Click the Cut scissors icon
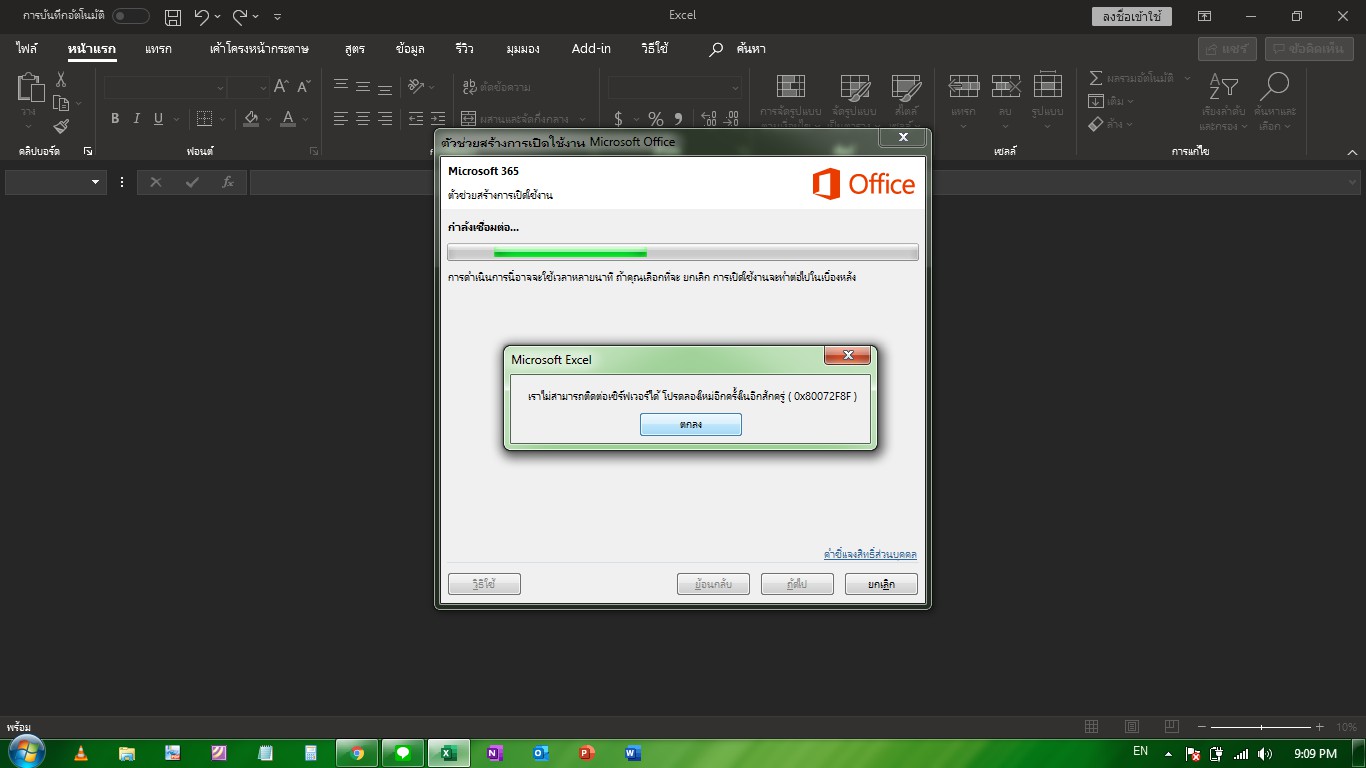This screenshot has height=768, width=1366. pos(61,80)
